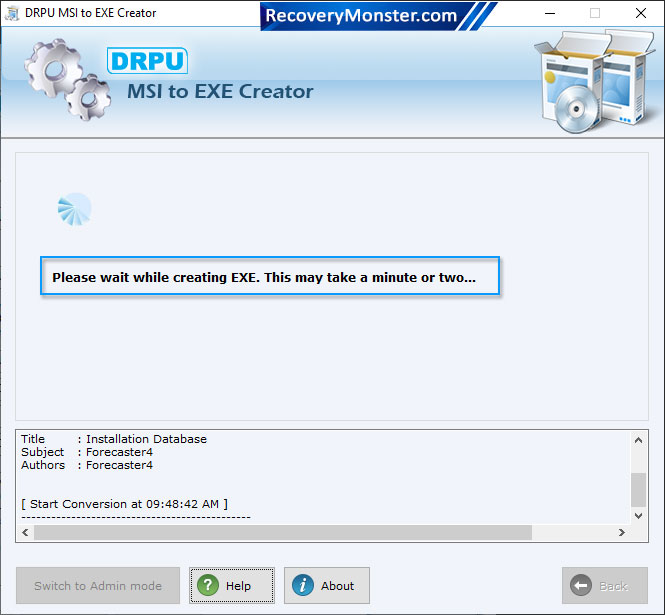
Task: Click log scroll down arrow
Action: (x=638, y=516)
